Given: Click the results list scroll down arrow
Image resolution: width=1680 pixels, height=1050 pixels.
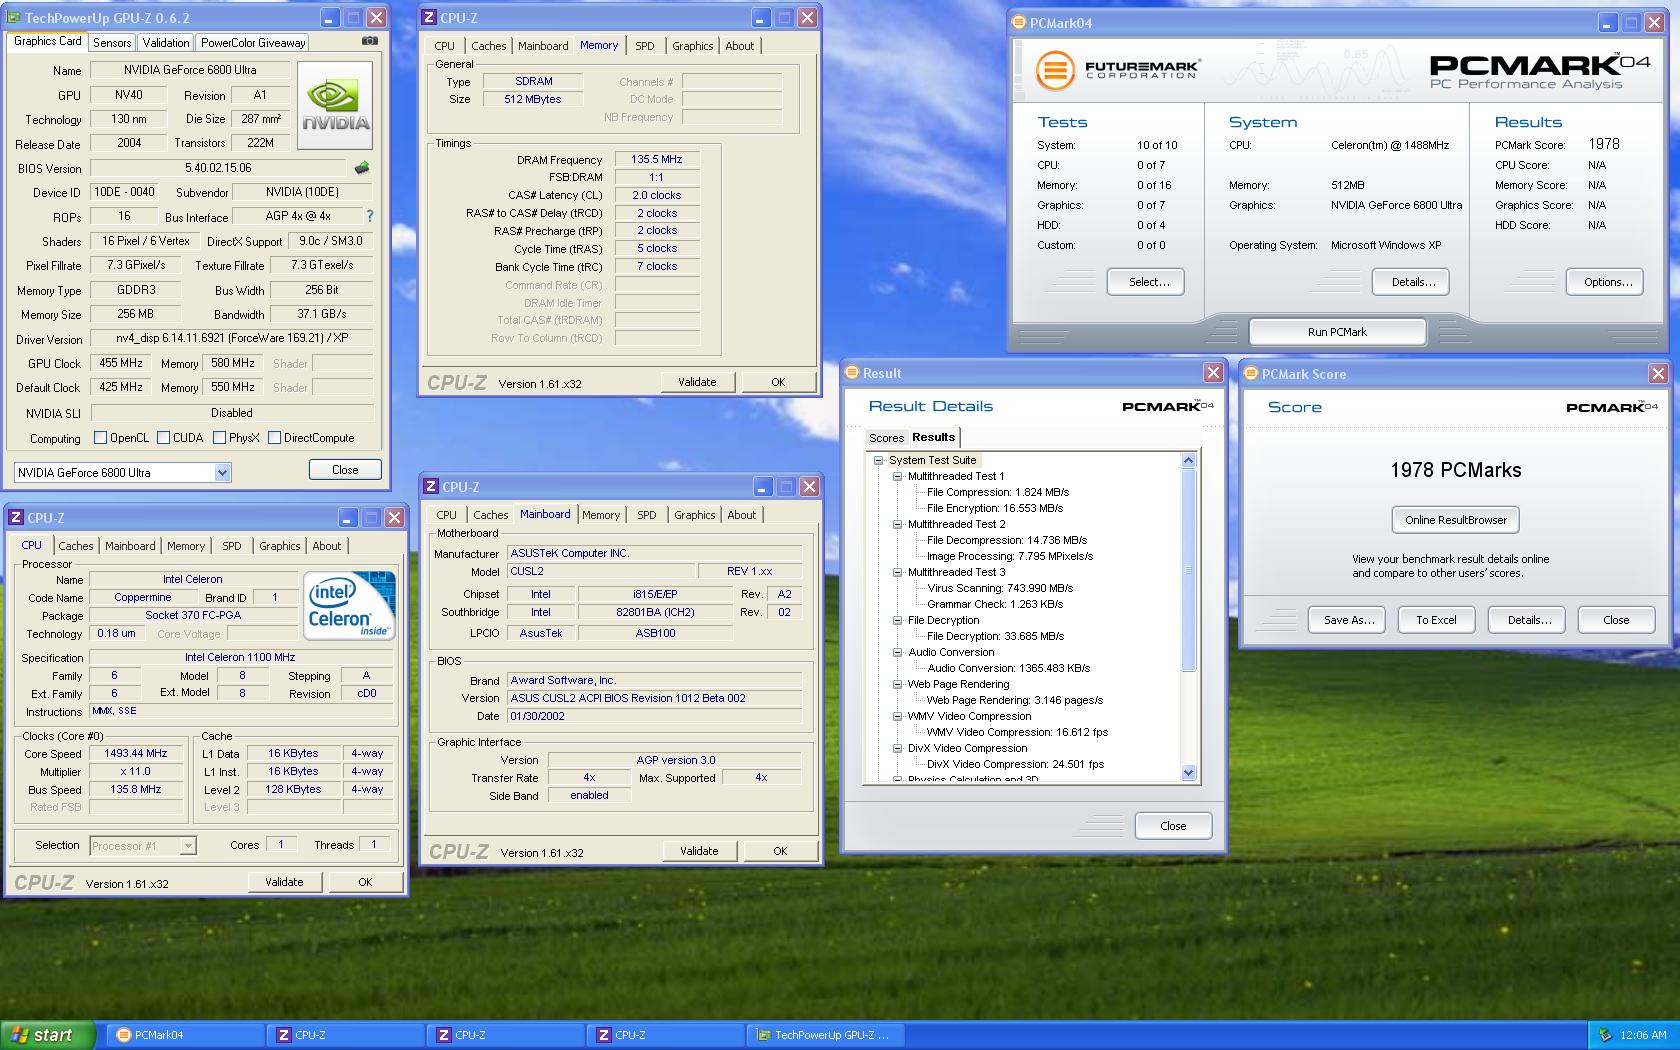Looking at the screenshot, I should tap(1188, 772).
